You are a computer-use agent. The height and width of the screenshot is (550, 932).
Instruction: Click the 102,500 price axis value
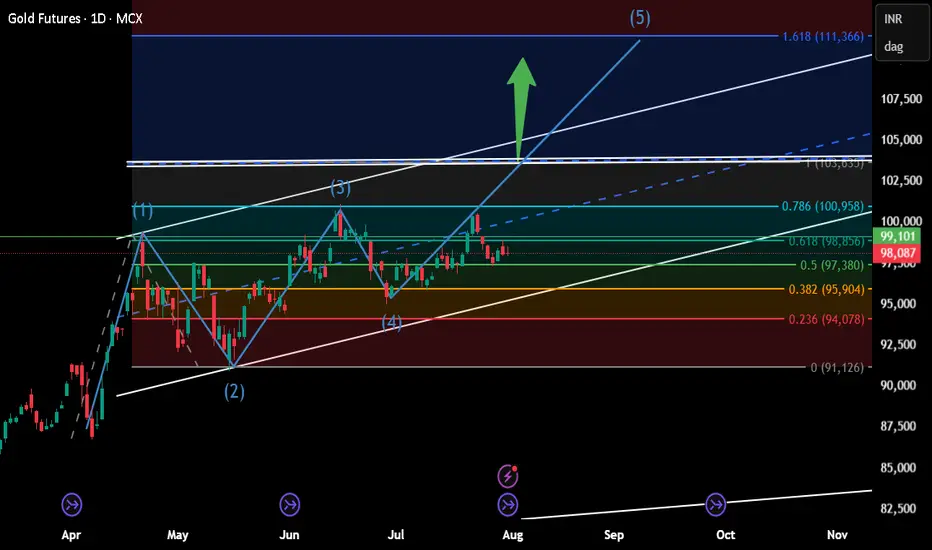tap(901, 181)
